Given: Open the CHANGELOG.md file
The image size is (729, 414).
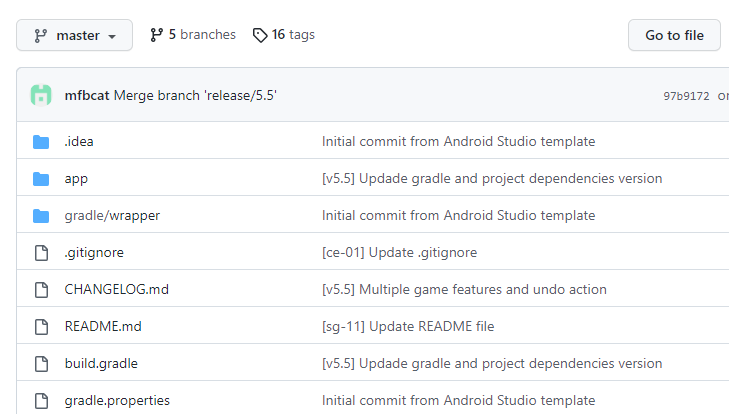Looking at the screenshot, I should tap(116, 290).
